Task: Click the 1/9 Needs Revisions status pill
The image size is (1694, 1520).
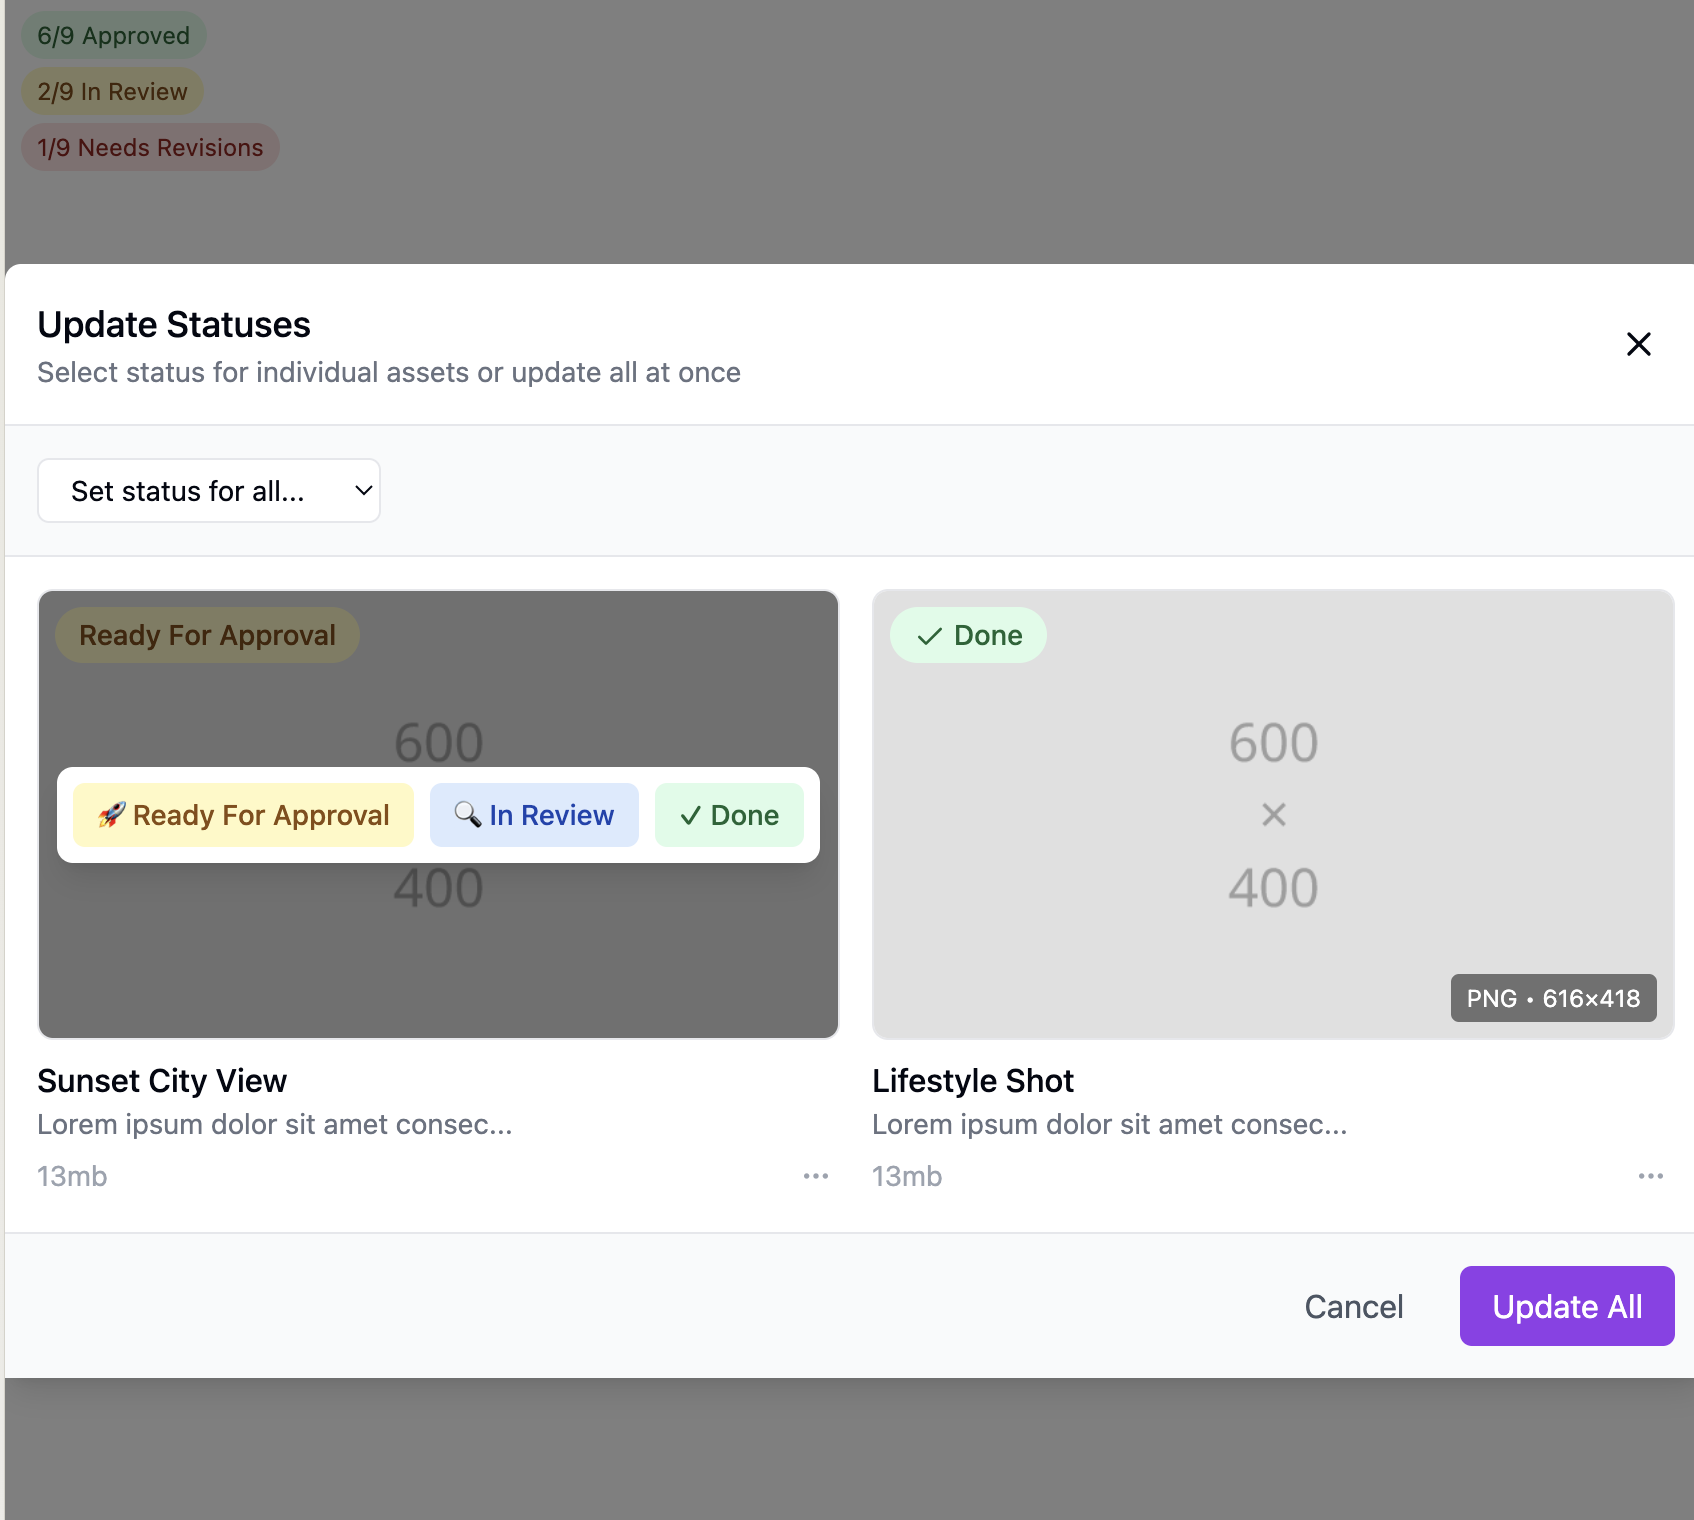Action: (150, 148)
